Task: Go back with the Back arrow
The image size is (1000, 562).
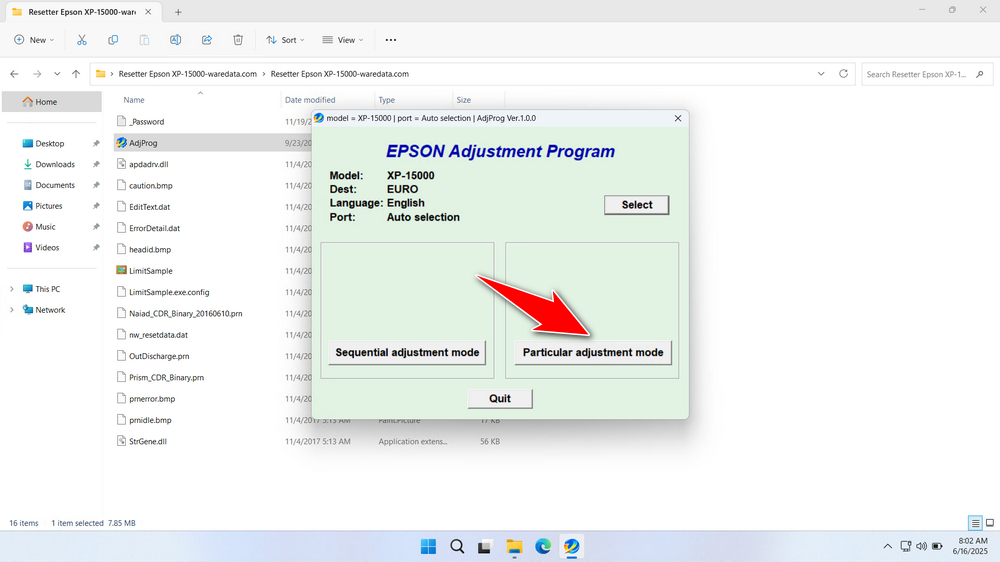Action: [x=14, y=74]
